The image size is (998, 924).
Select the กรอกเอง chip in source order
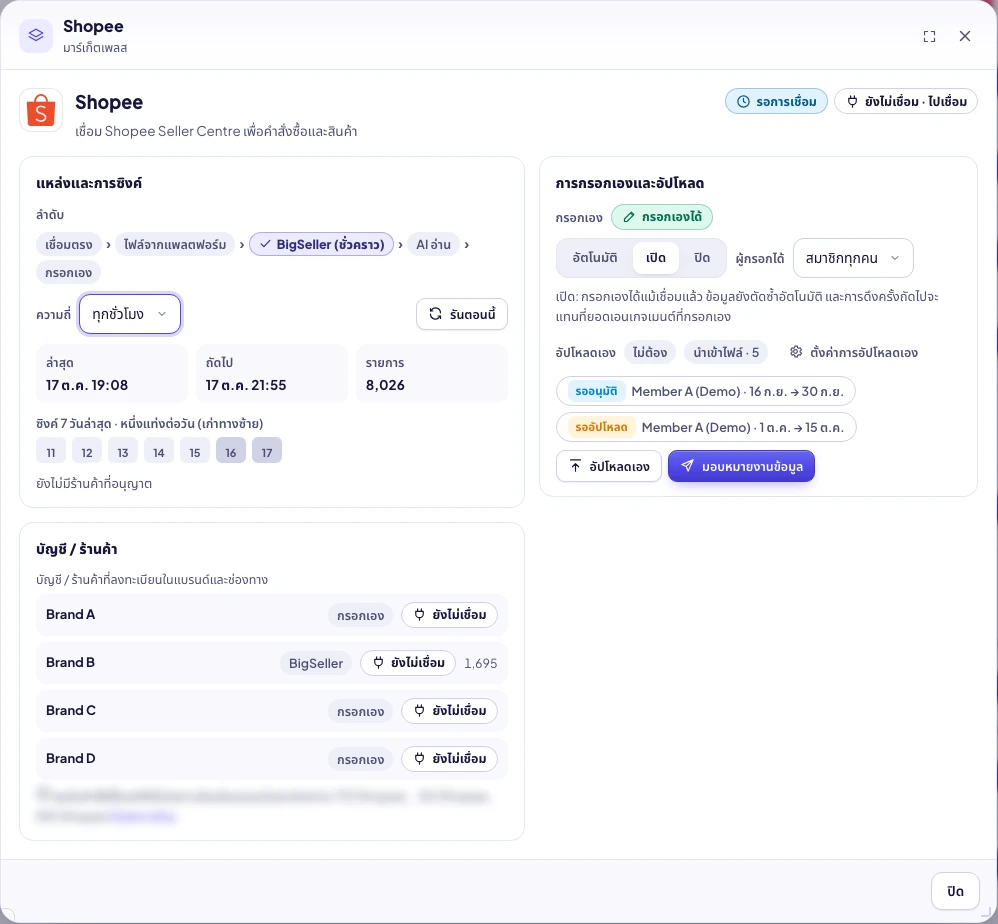point(69,272)
